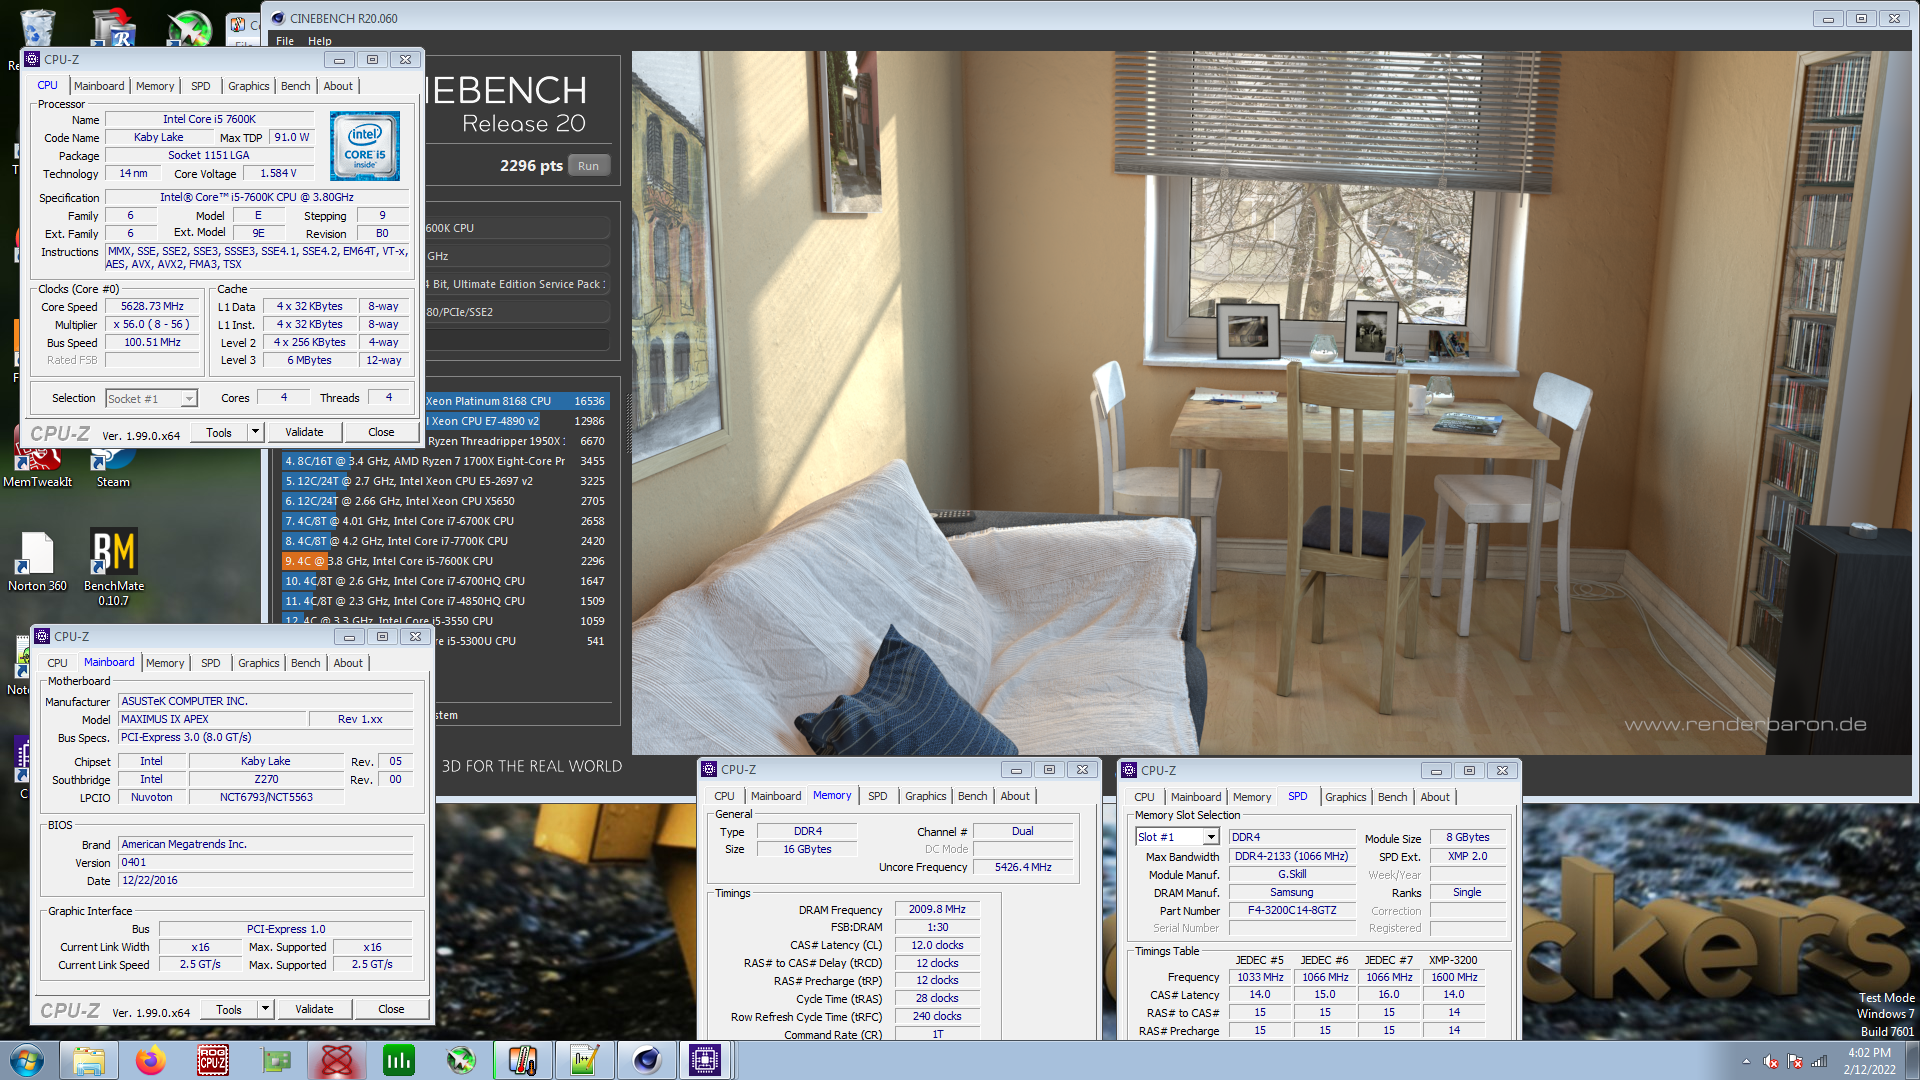Switch to Bench tab in CPU-Z CPU window

295,86
